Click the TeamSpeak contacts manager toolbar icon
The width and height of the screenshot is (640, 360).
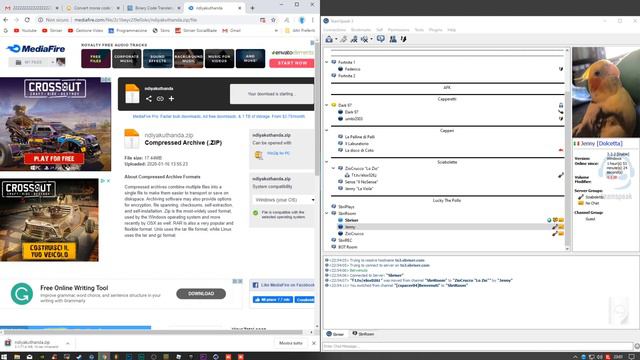pyautogui.click(x=393, y=39)
